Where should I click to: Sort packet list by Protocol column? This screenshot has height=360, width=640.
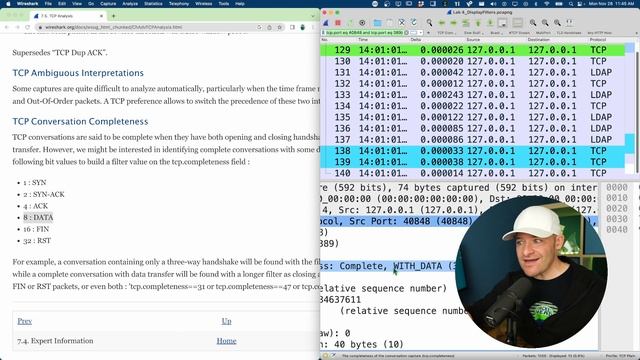598,40
